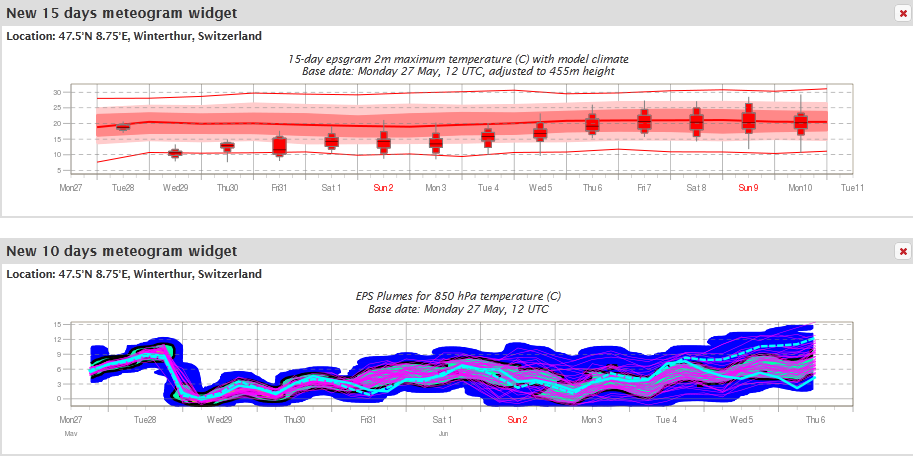Click the Mon 3 label on the epsgram axis
This screenshot has width=913, height=457.
[436, 188]
